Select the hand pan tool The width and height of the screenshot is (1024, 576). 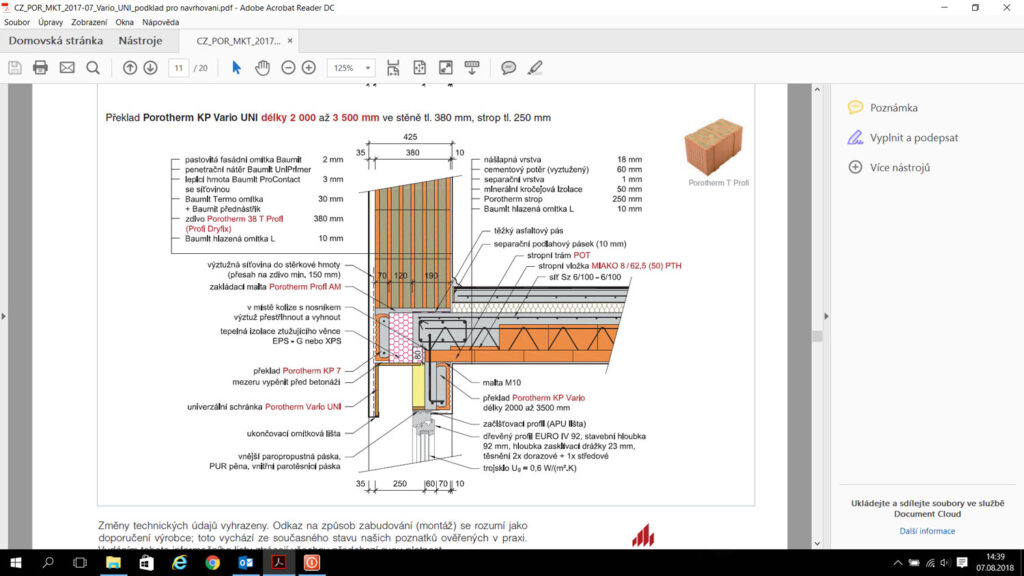[263, 68]
